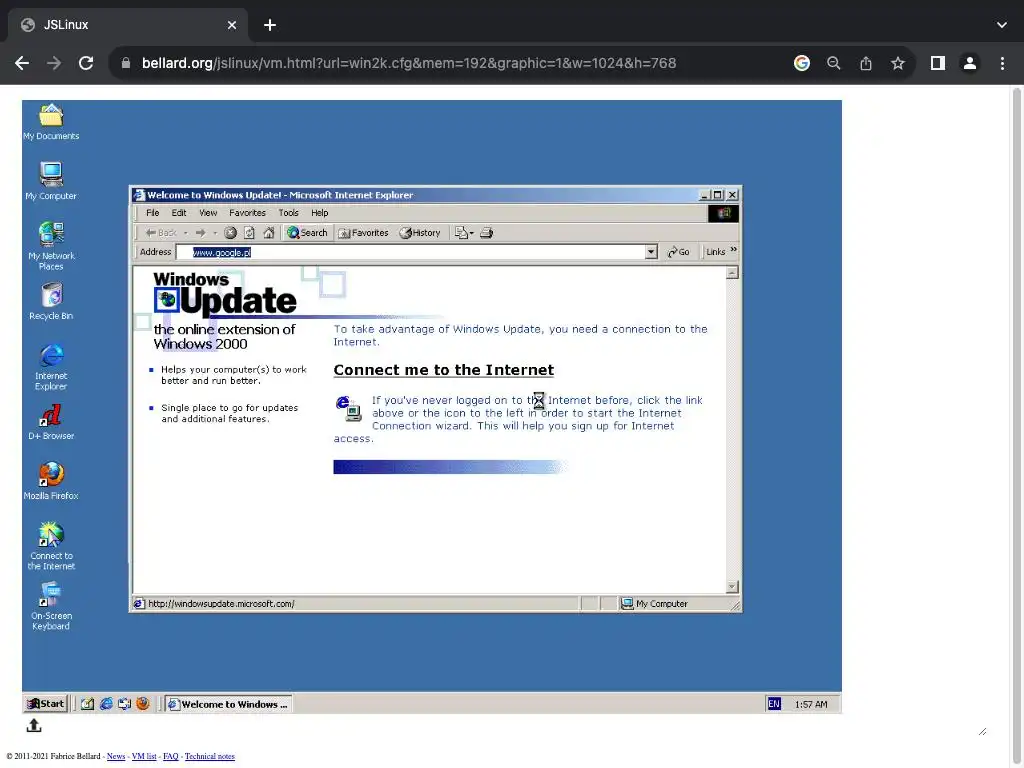This screenshot has width=1024, height=768.
Task: Select the D+ Browser desktop icon
Action: pyautogui.click(x=51, y=421)
